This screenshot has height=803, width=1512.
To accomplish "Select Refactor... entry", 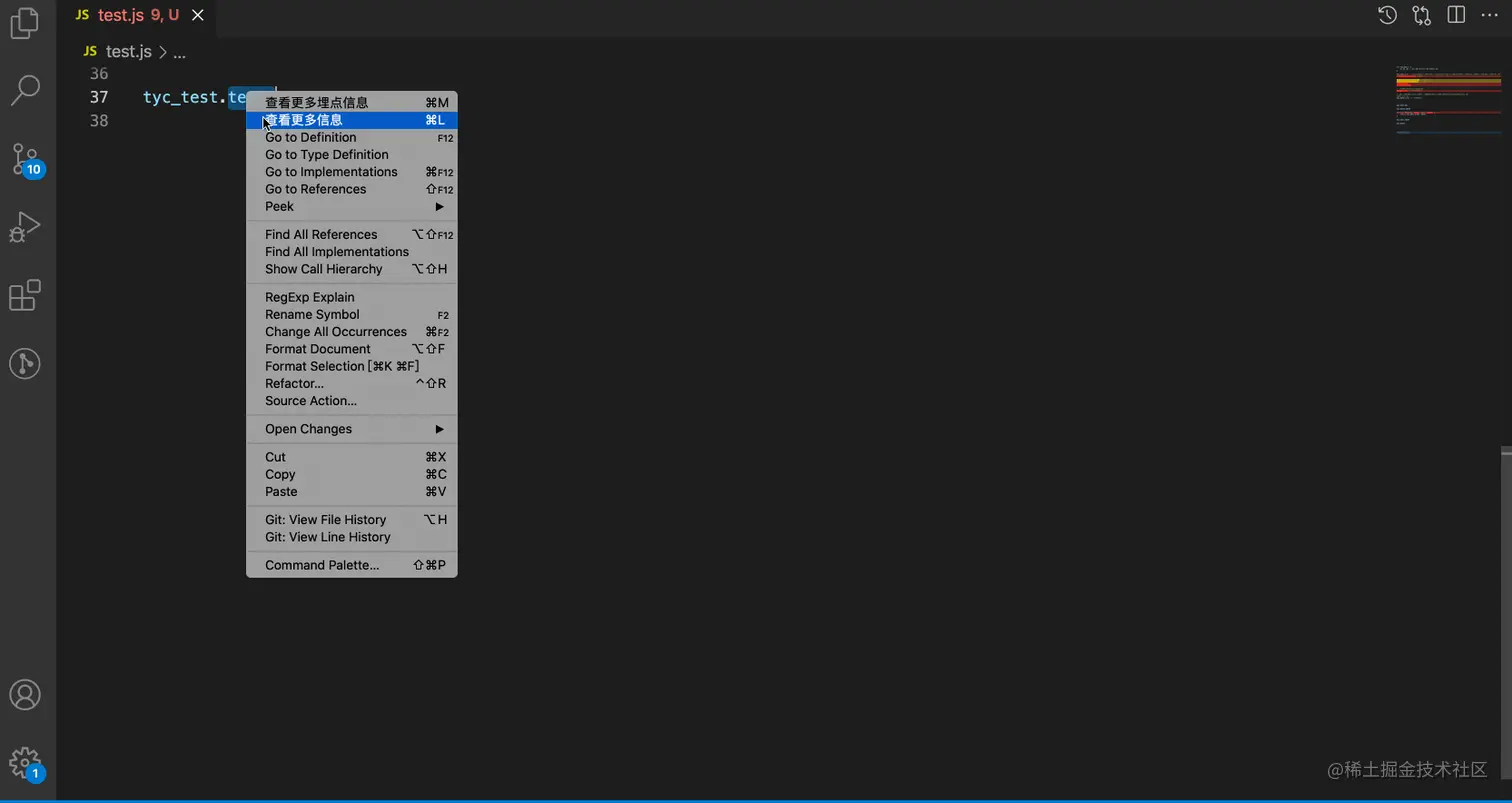I will pos(352,383).
